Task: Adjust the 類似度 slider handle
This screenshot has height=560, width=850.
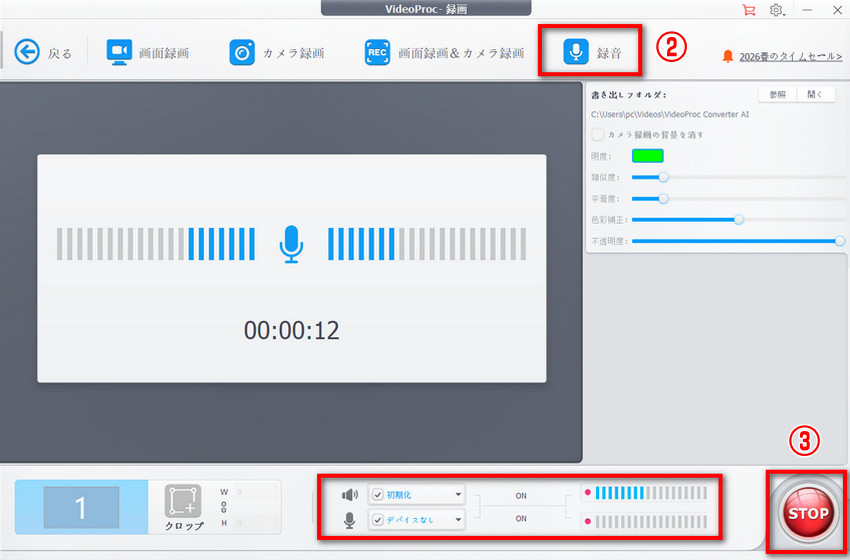Action: pos(663,177)
